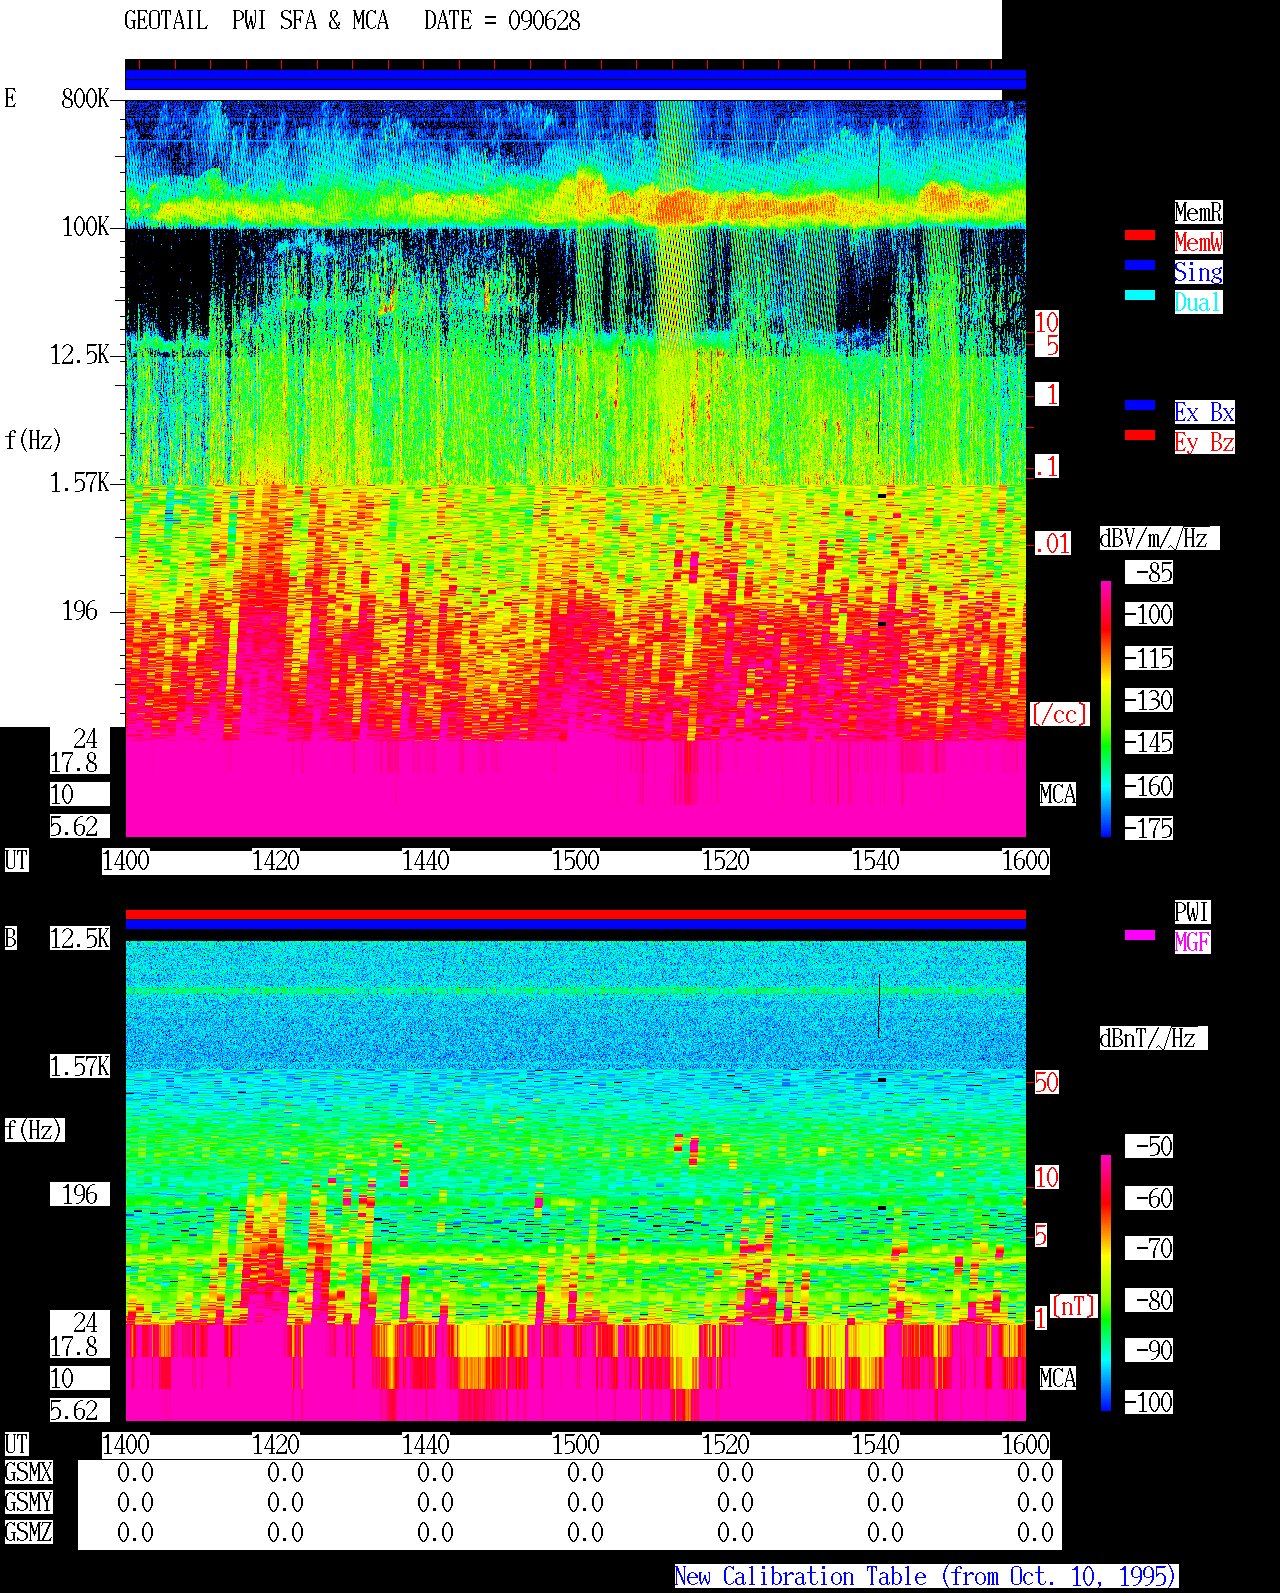The width and height of the screenshot is (1280, 1593).
Task: Select the "MemW" legend label
Action: 1198,242
